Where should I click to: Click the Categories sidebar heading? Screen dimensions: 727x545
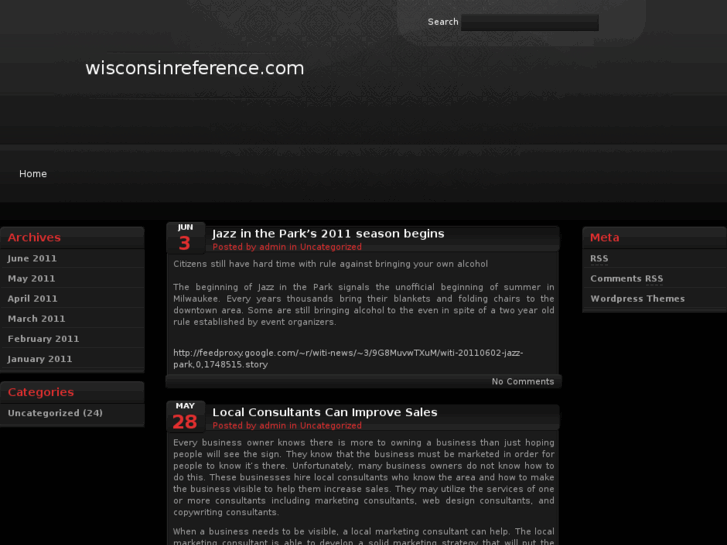(41, 392)
